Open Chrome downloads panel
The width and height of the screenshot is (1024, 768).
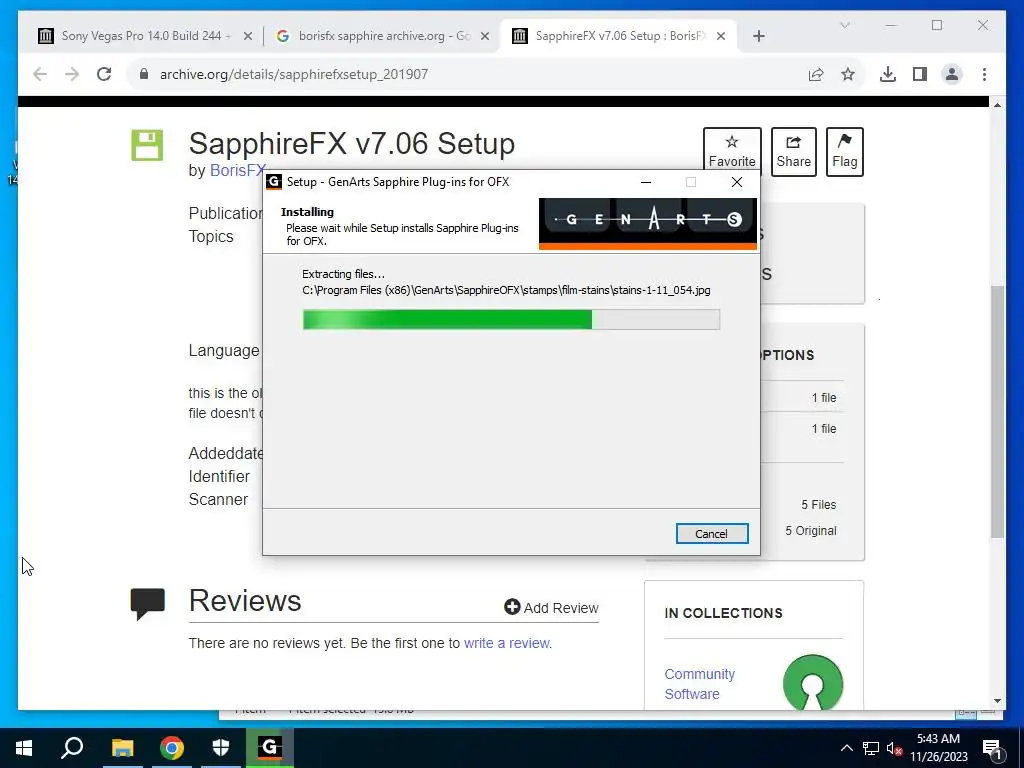888,74
